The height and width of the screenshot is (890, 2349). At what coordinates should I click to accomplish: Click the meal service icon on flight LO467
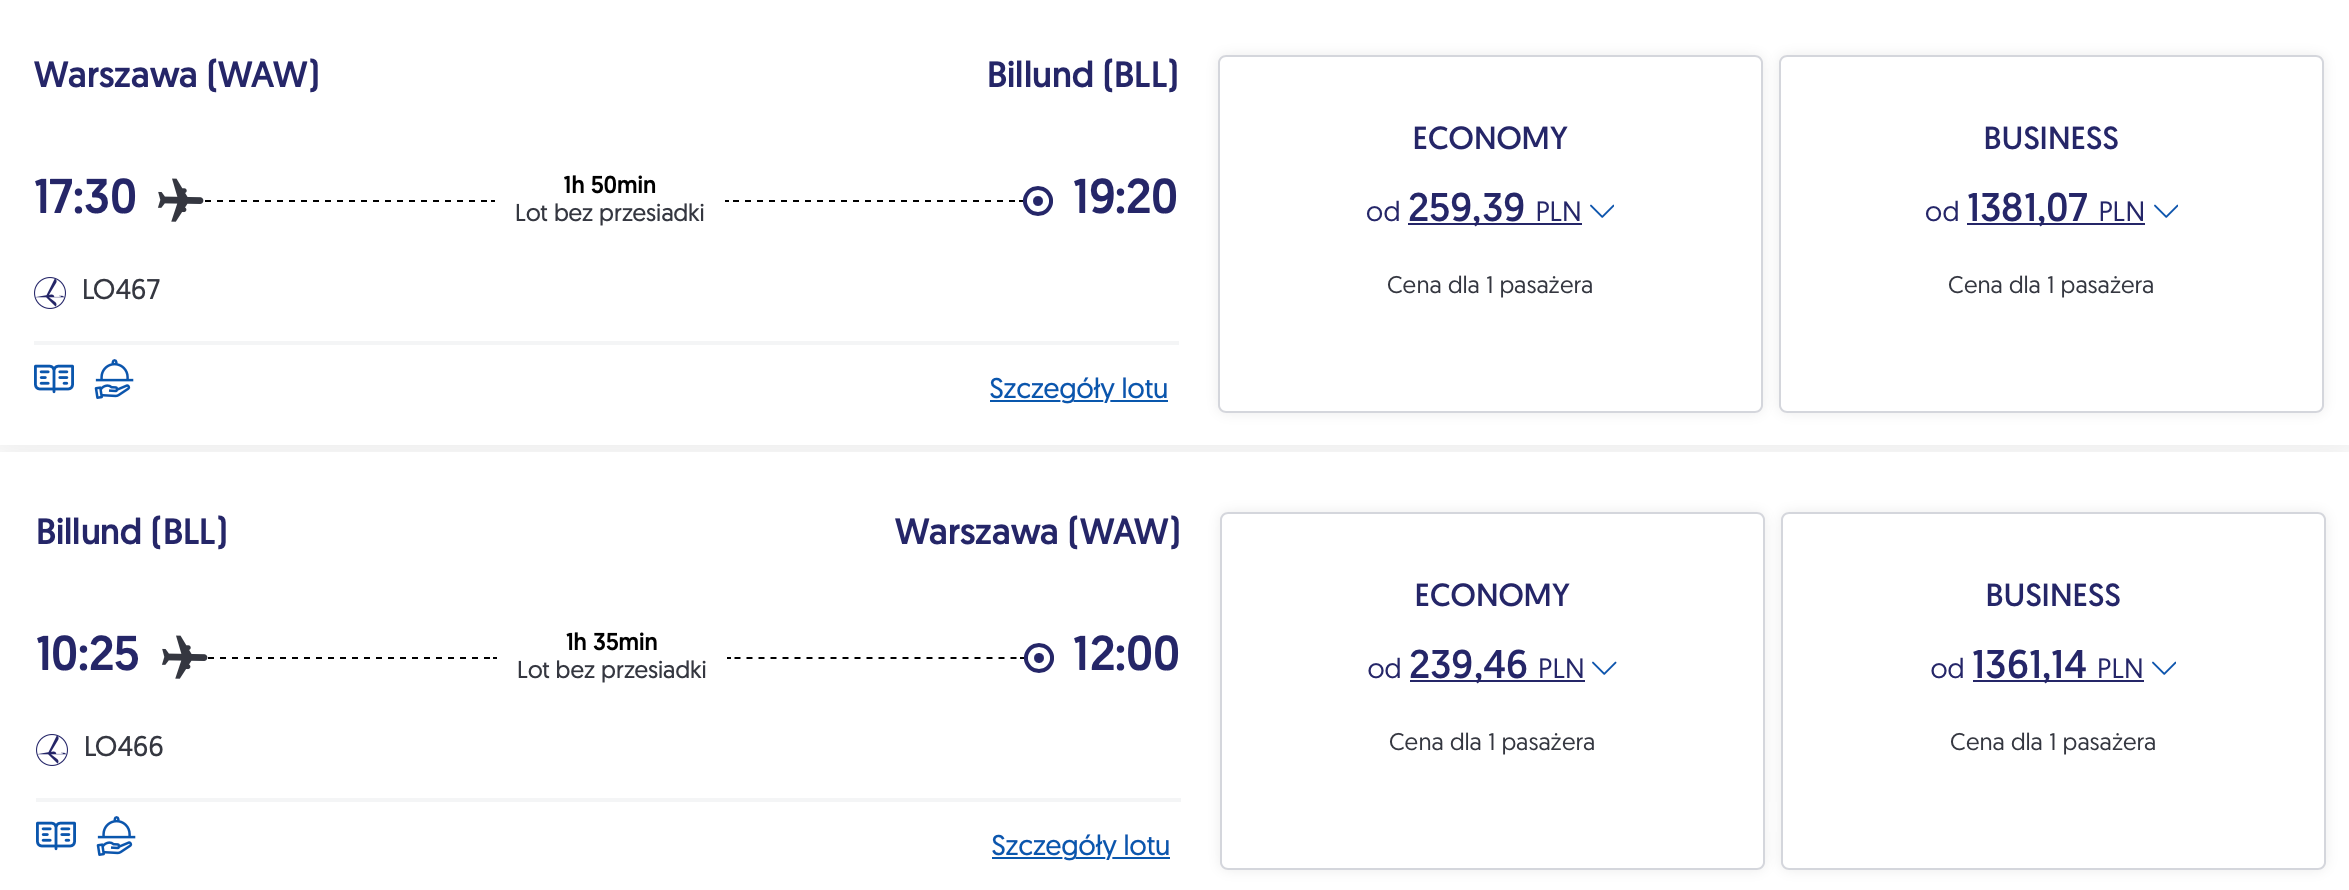point(113,379)
